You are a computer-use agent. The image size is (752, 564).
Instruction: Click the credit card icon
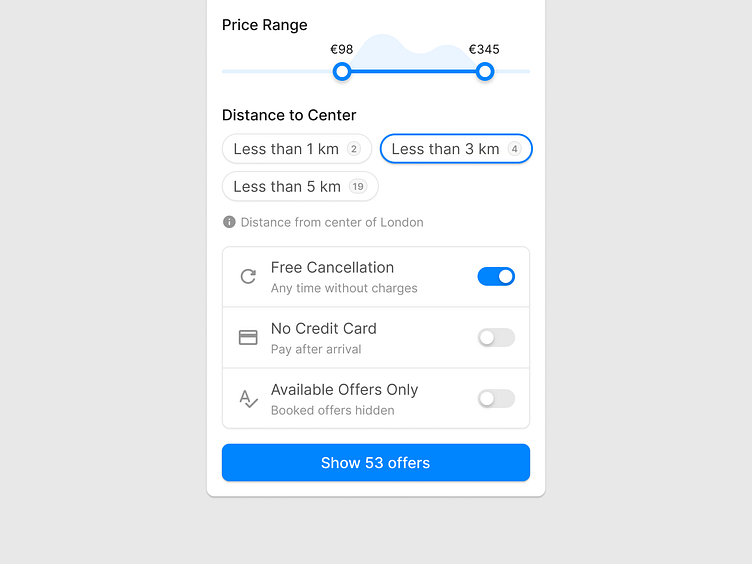click(x=248, y=338)
